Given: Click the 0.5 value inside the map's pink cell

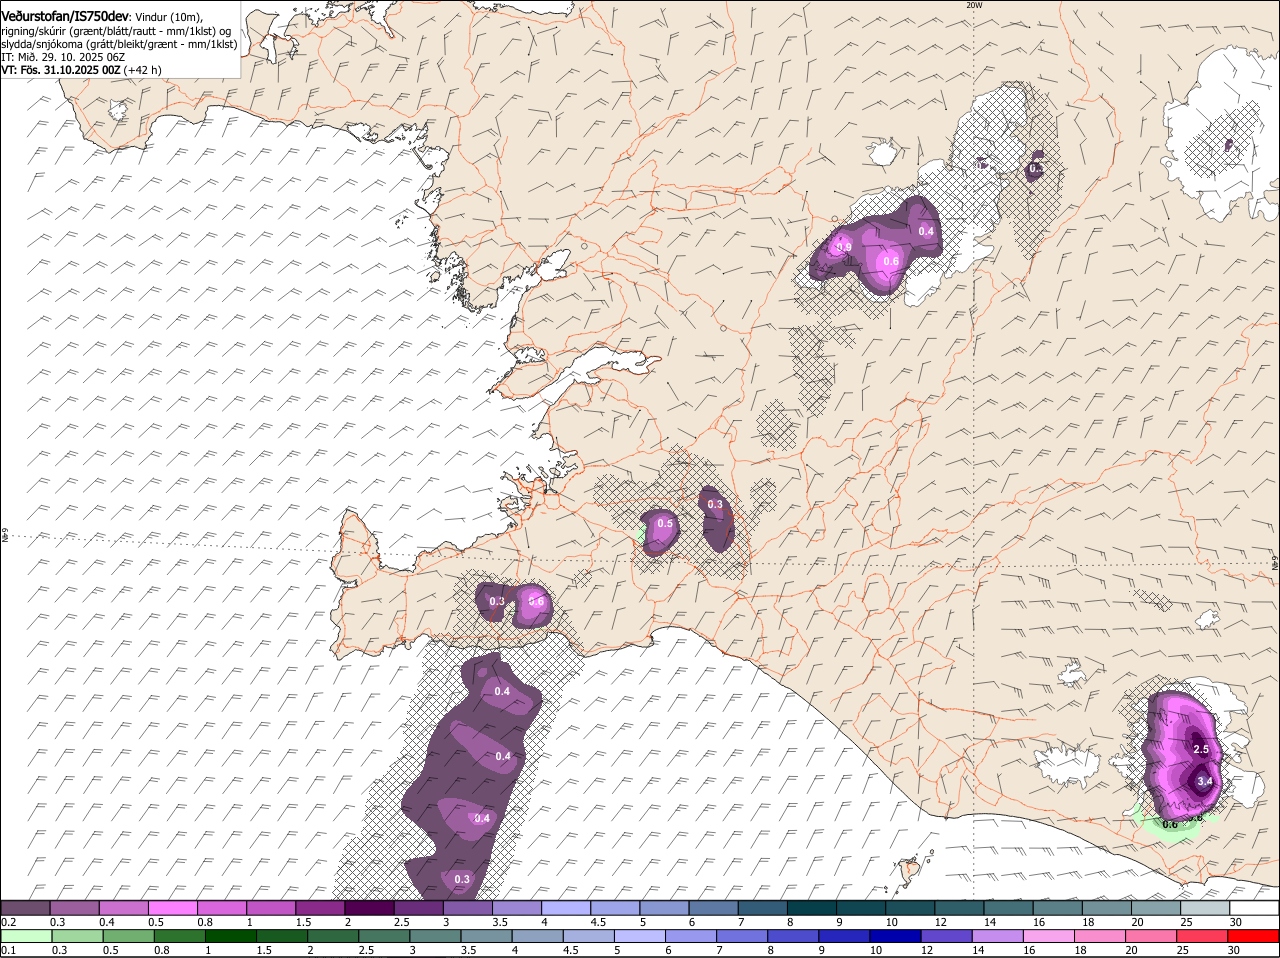Looking at the screenshot, I should 664,524.
